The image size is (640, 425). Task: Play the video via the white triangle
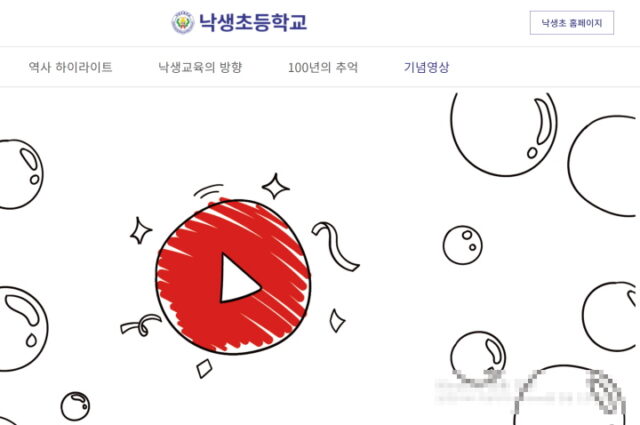click(240, 278)
